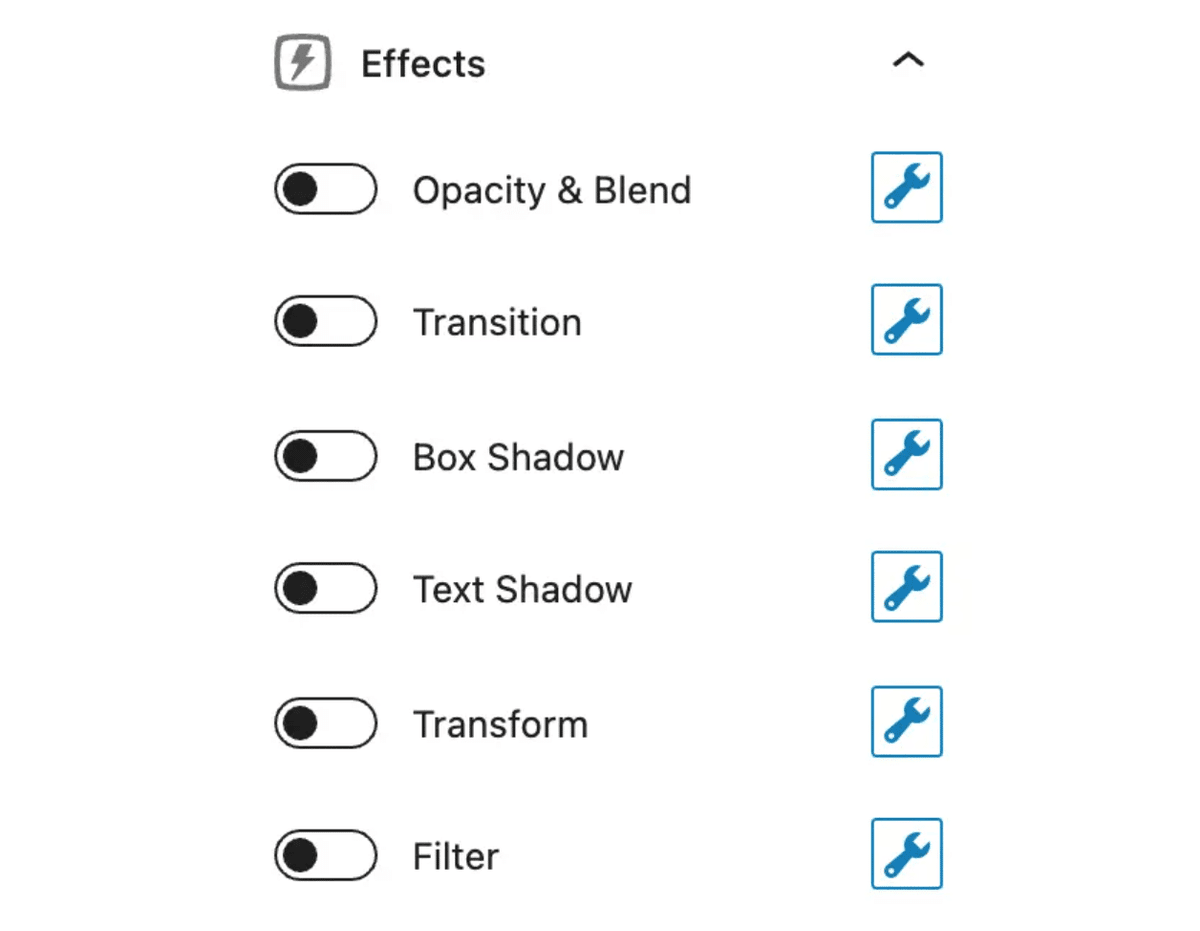Open Transform settings via wrench icon

(906, 722)
